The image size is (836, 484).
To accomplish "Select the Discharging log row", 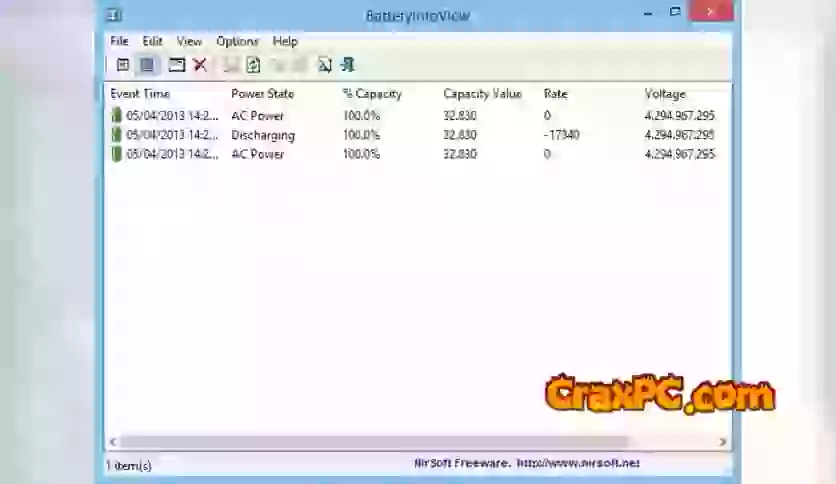I will 263,135.
